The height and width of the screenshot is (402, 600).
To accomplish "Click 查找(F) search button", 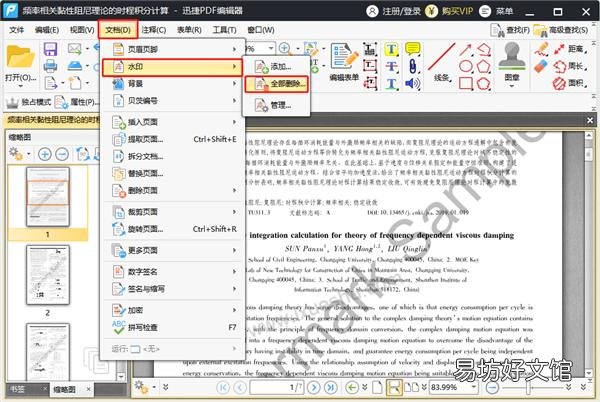I will pyautogui.click(x=510, y=30).
